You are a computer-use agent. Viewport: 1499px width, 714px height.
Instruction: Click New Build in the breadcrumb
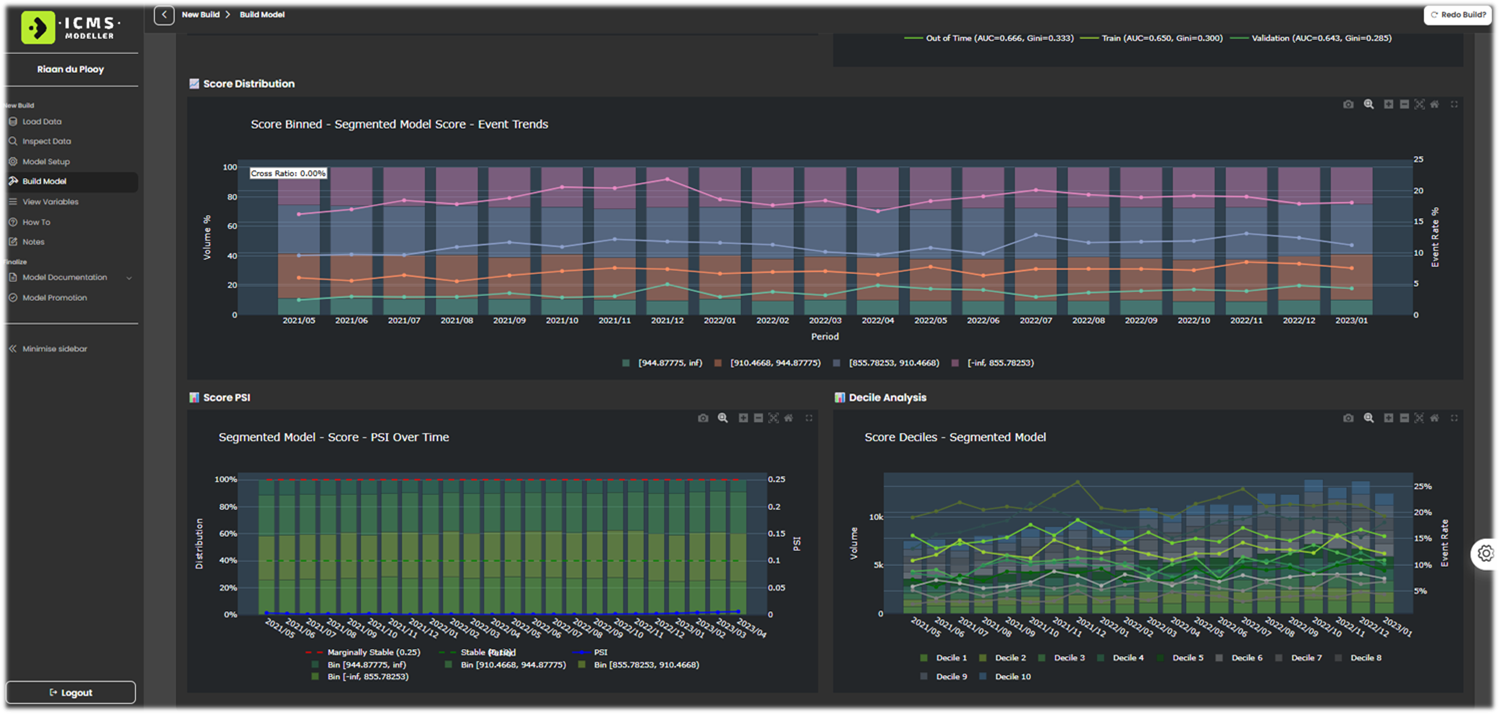pyautogui.click(x=198, y=15)
